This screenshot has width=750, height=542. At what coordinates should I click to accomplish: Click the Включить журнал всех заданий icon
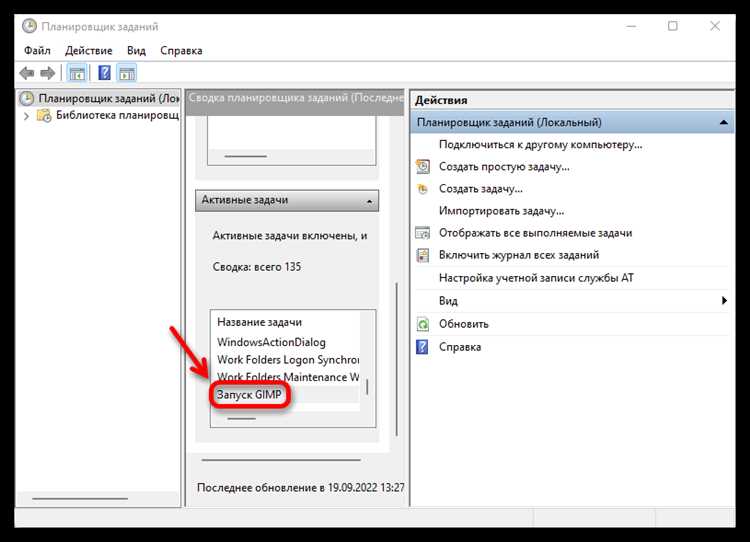click(423, 255)
